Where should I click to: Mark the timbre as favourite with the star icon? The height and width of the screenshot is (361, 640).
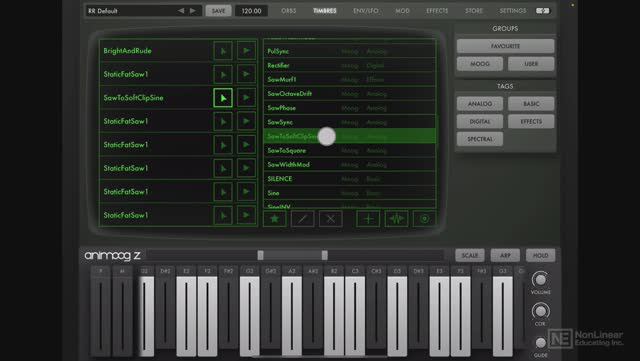pyautogui.click(x=274, y=219)
